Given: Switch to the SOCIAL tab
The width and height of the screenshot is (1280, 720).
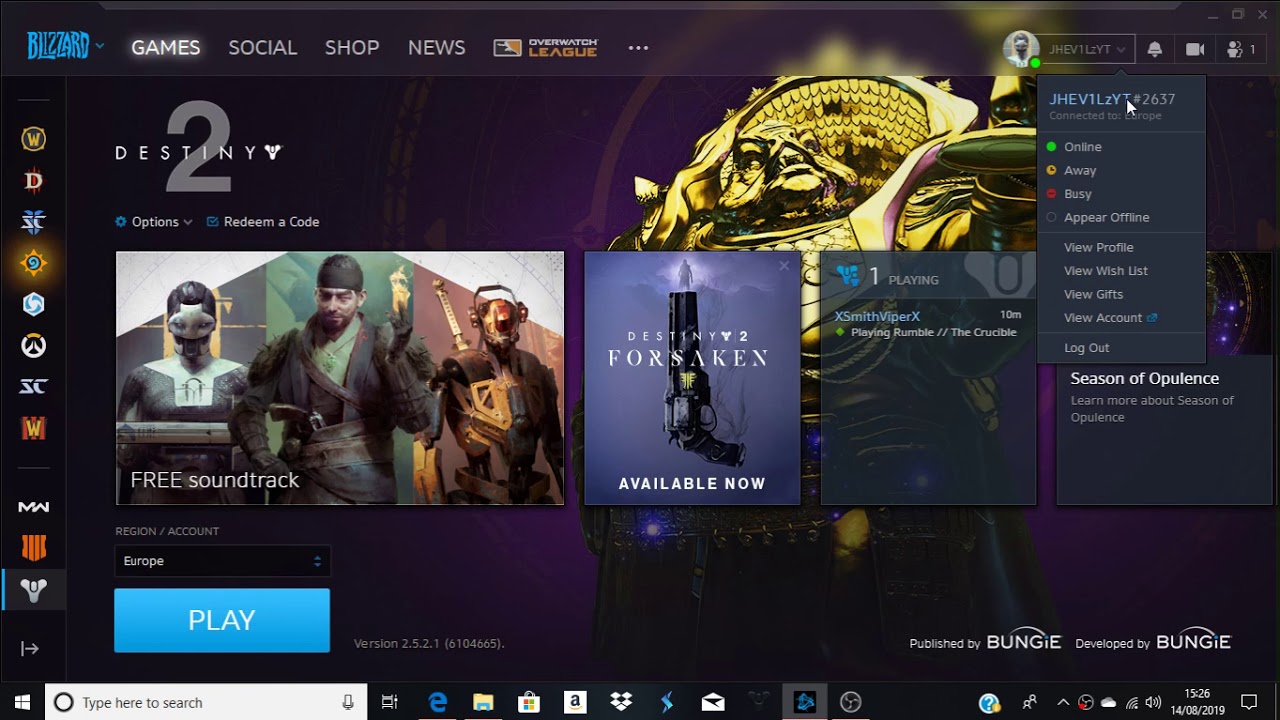Looking at the screenshot, I should click(x=262, y=48).
